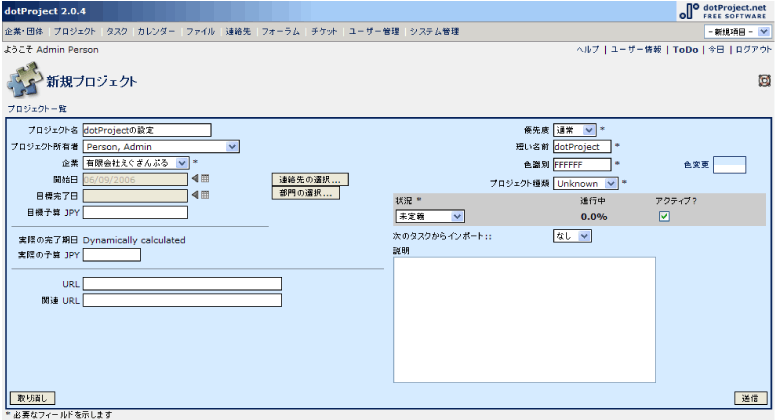Image resolution: width=780 pixels, height=420 pixels.
Task: Open the システム管理 menu
Action: (434, 31)
